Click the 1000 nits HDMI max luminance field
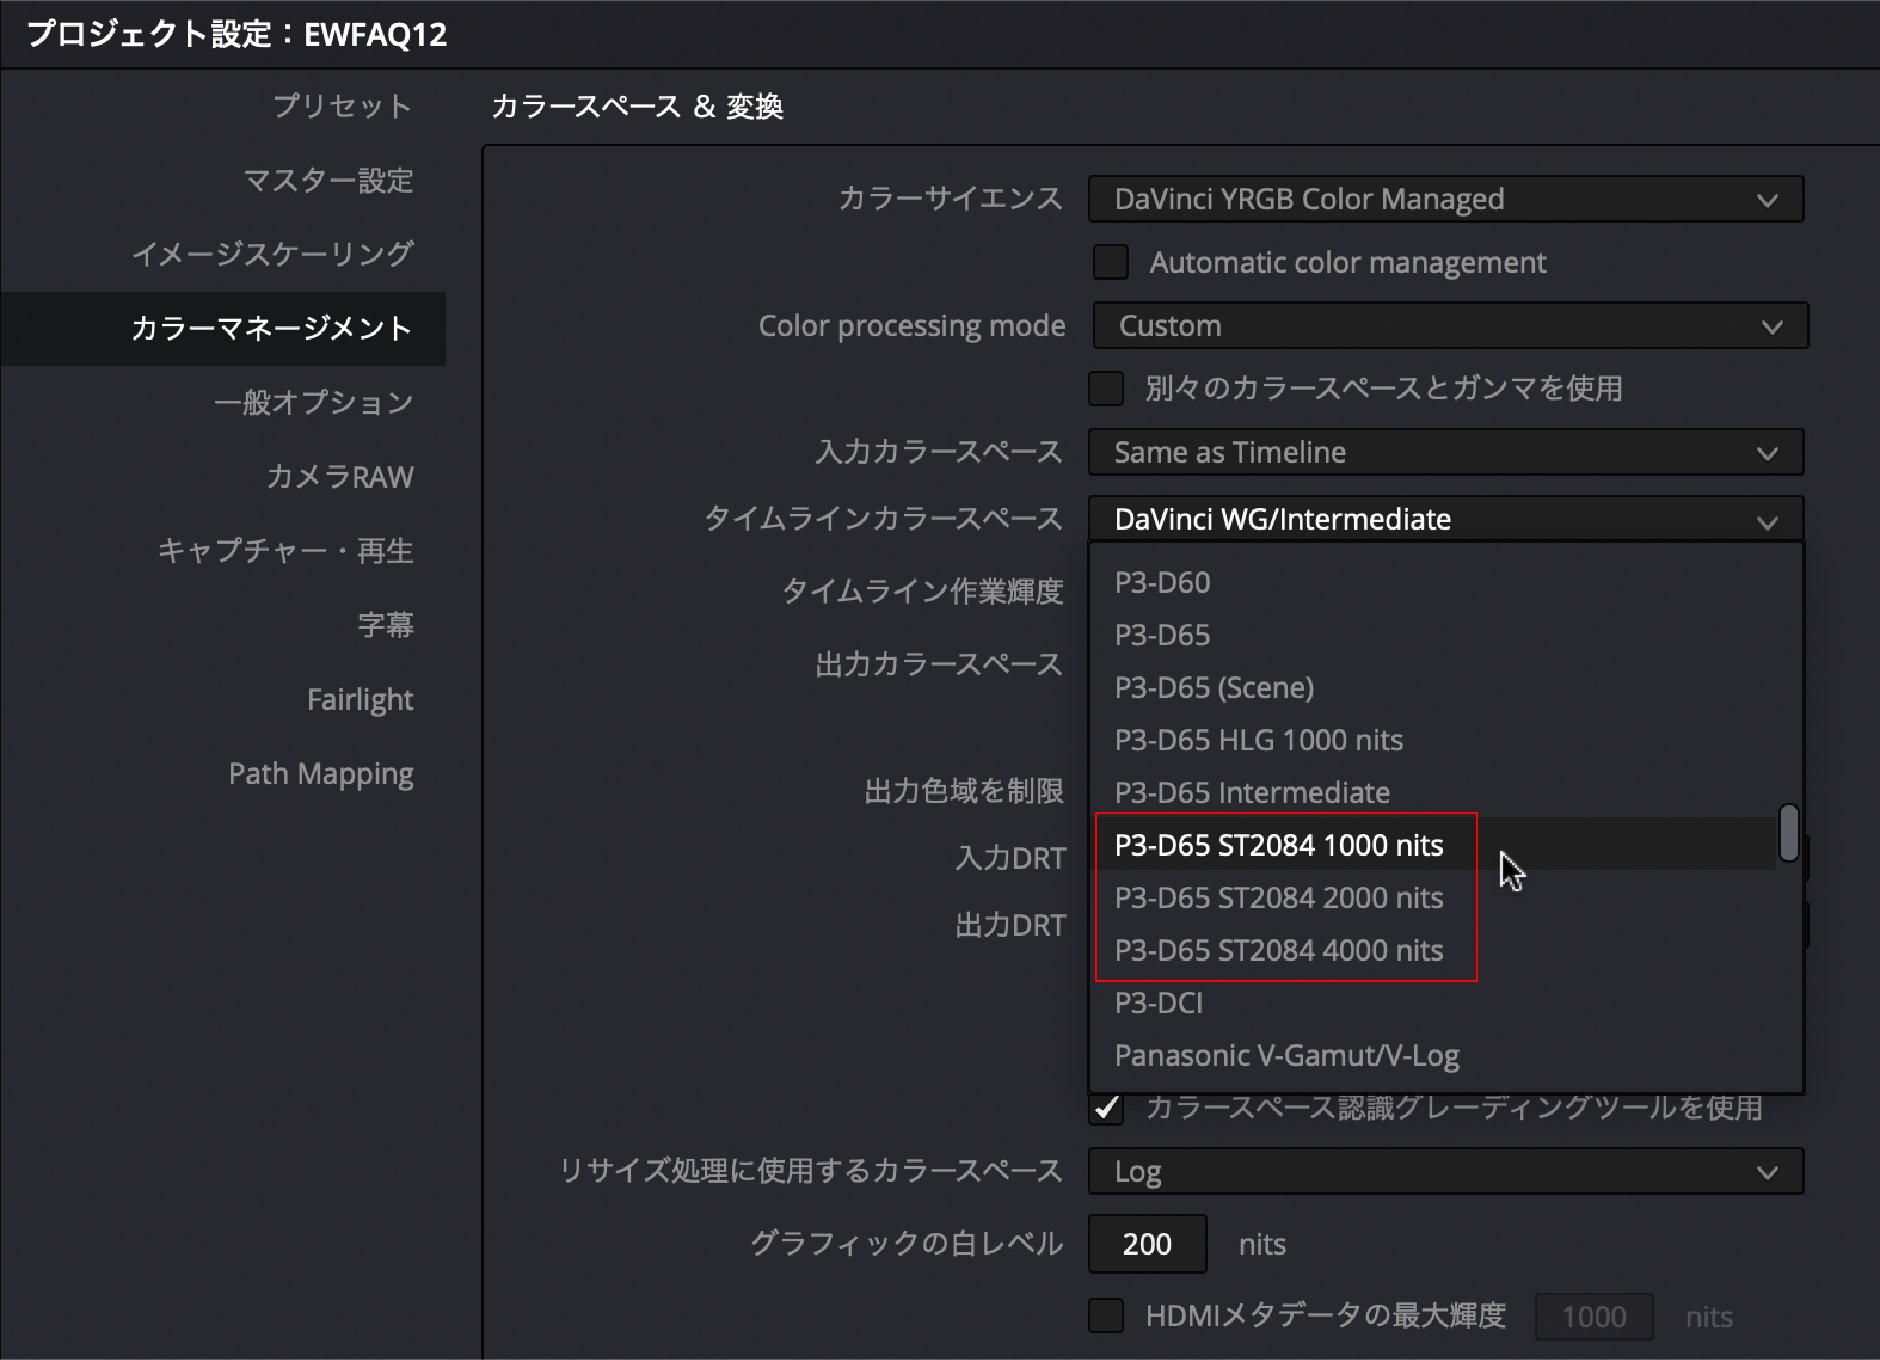 pos(1594,1316)
